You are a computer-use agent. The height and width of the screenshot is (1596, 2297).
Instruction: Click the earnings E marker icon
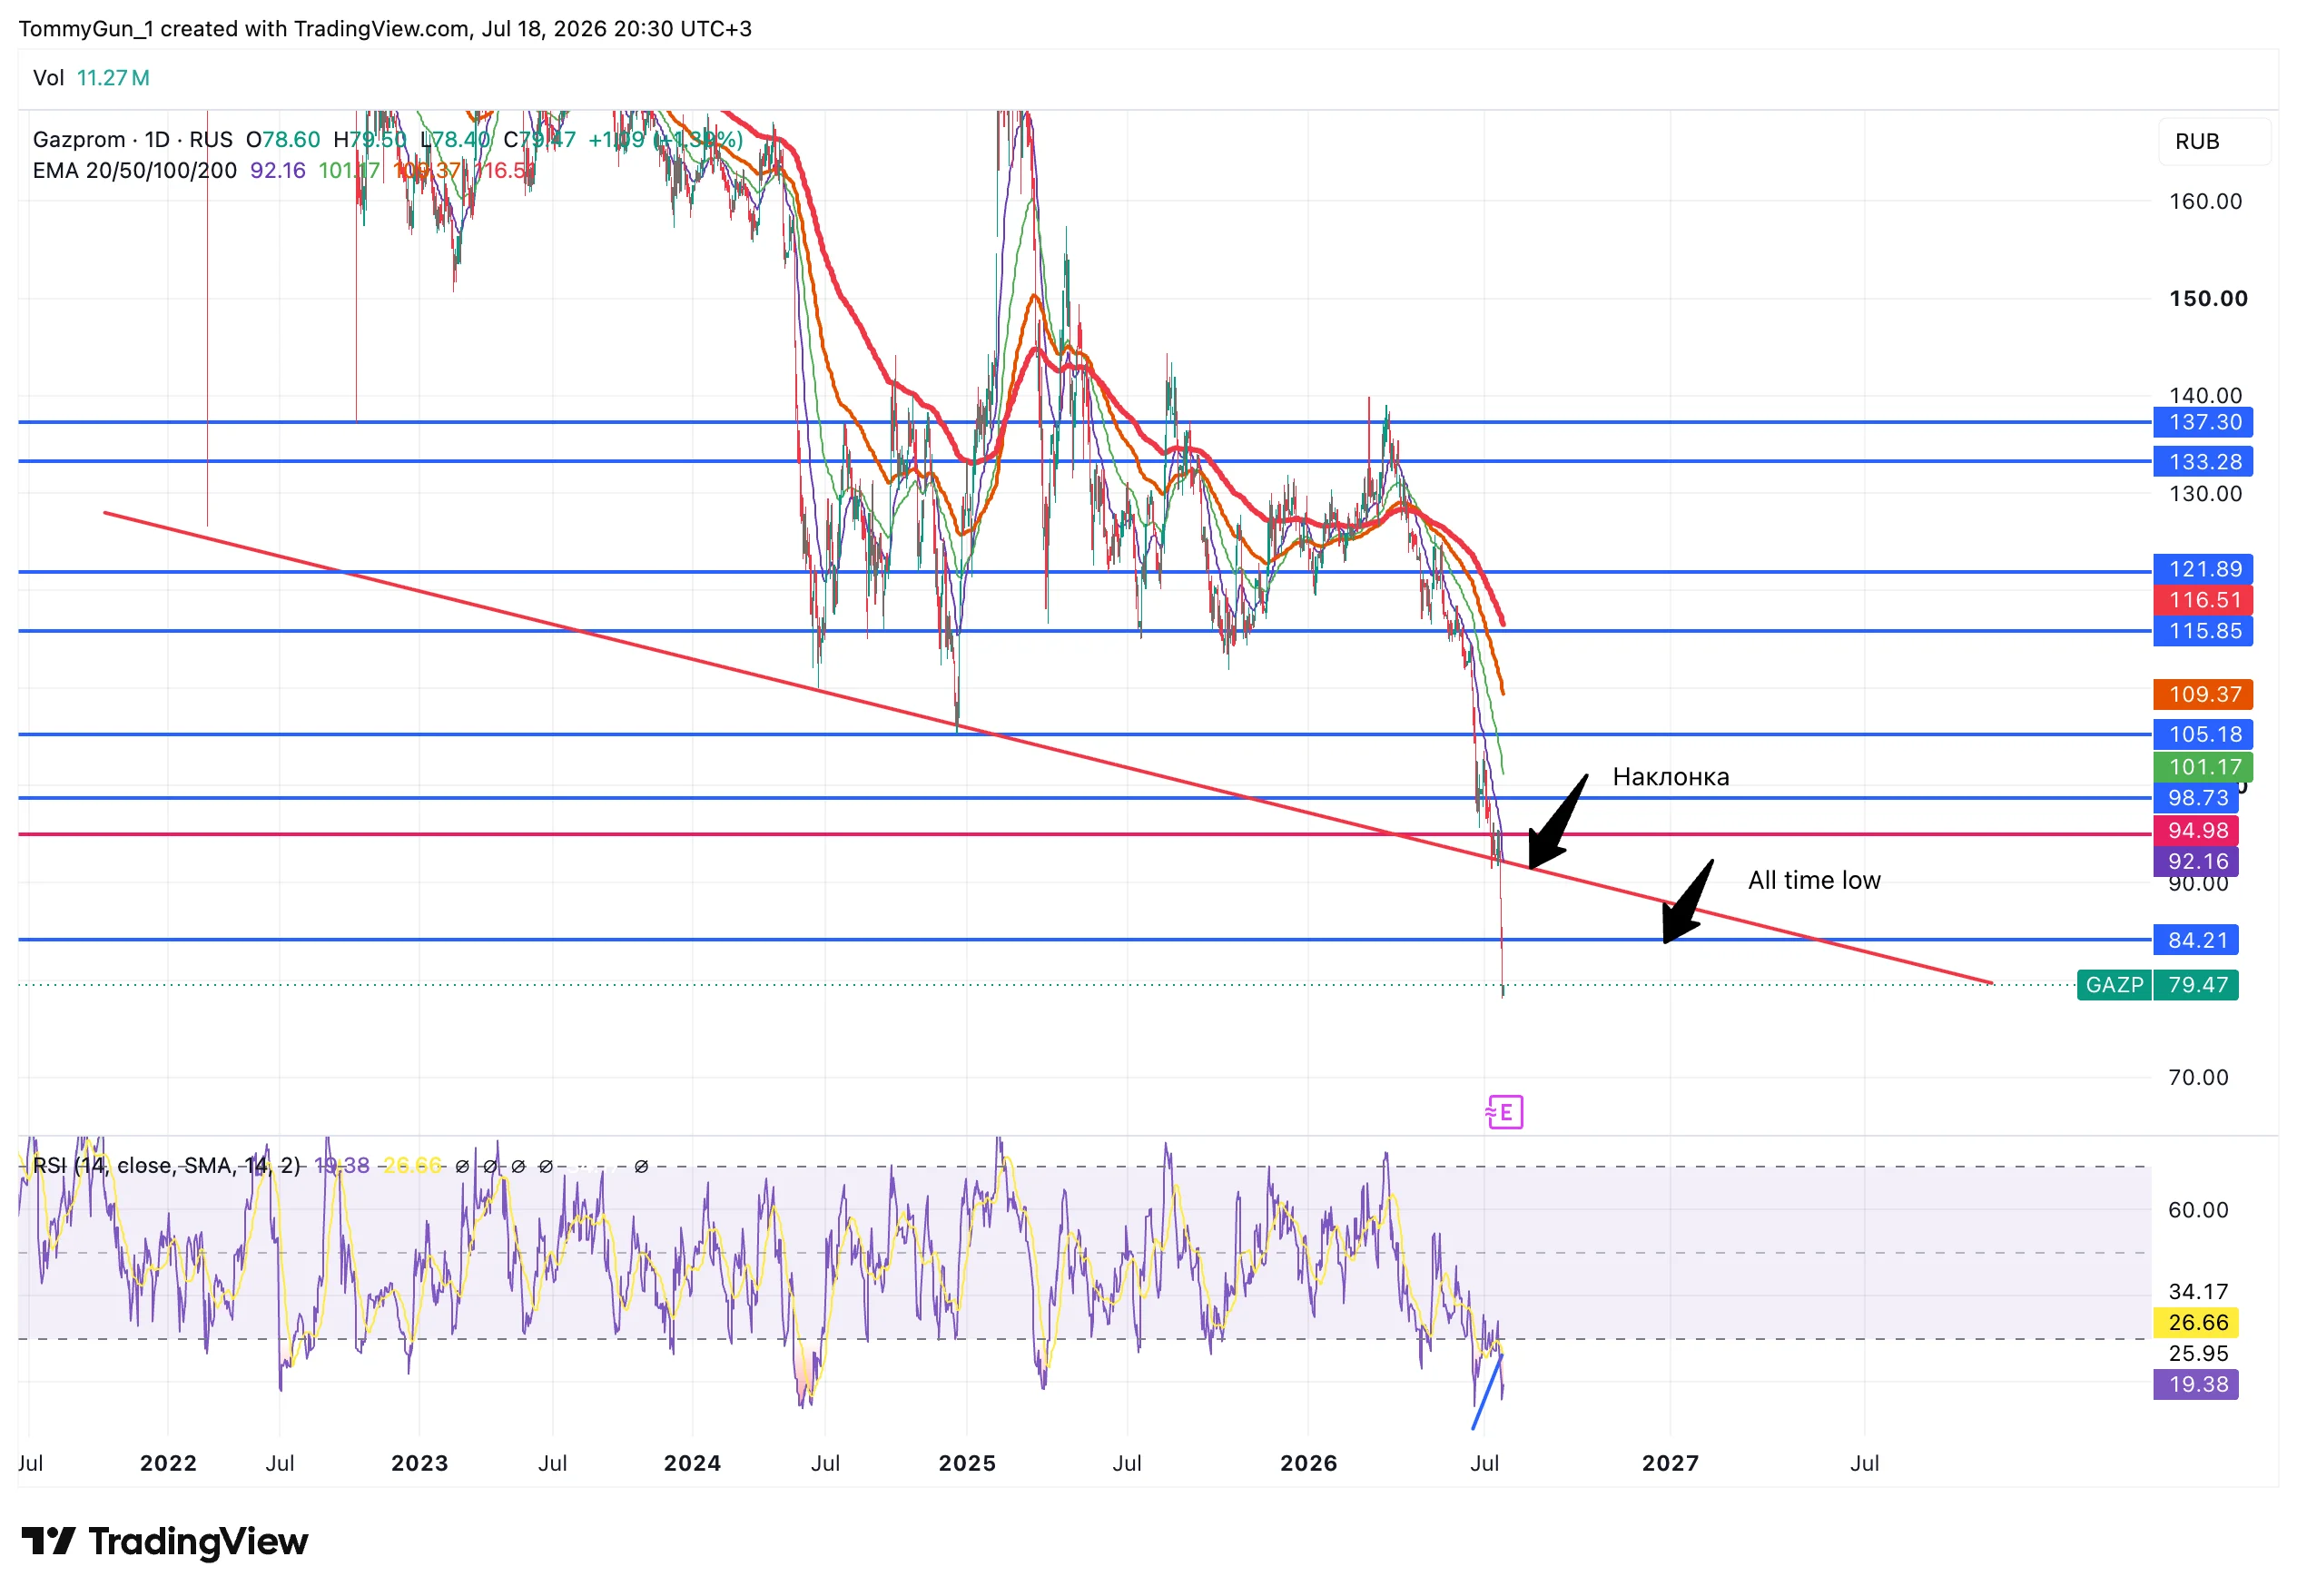tap(1505, 1112)
